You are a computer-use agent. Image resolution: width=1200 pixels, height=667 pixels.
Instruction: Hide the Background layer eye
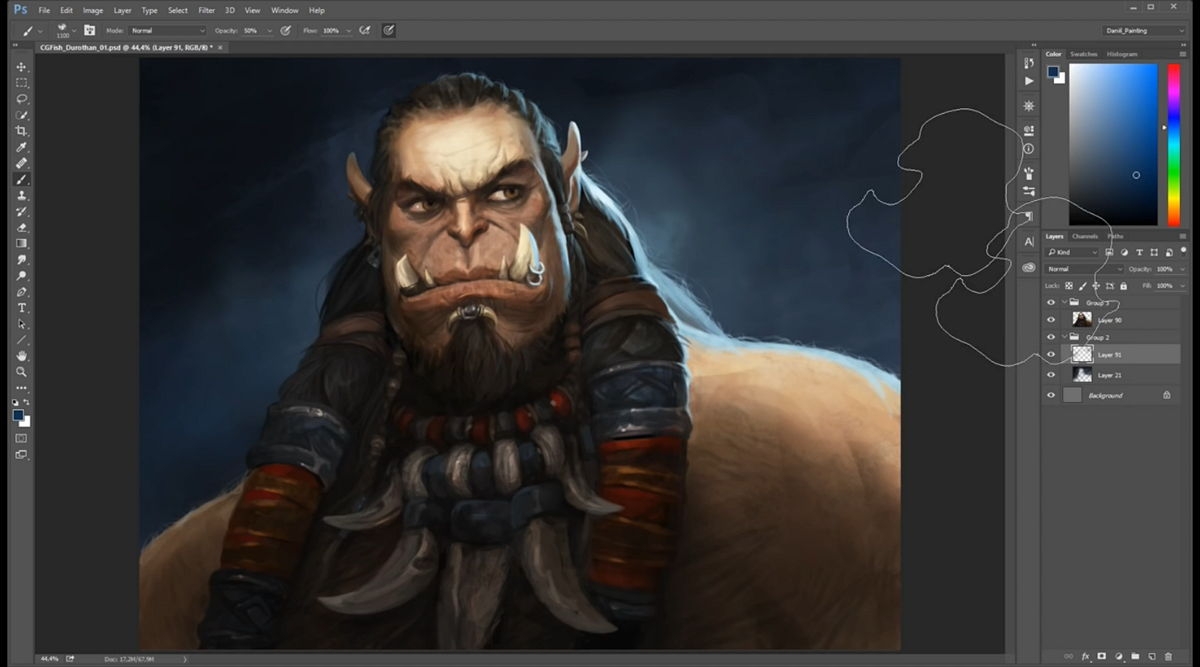click(x=1050, y=395)
